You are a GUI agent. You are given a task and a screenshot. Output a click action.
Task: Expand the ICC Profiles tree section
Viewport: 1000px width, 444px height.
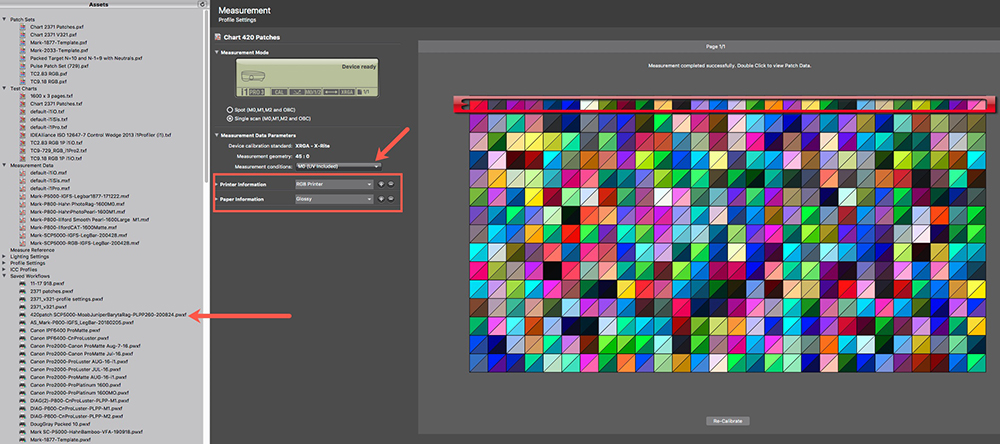(5, 270)
